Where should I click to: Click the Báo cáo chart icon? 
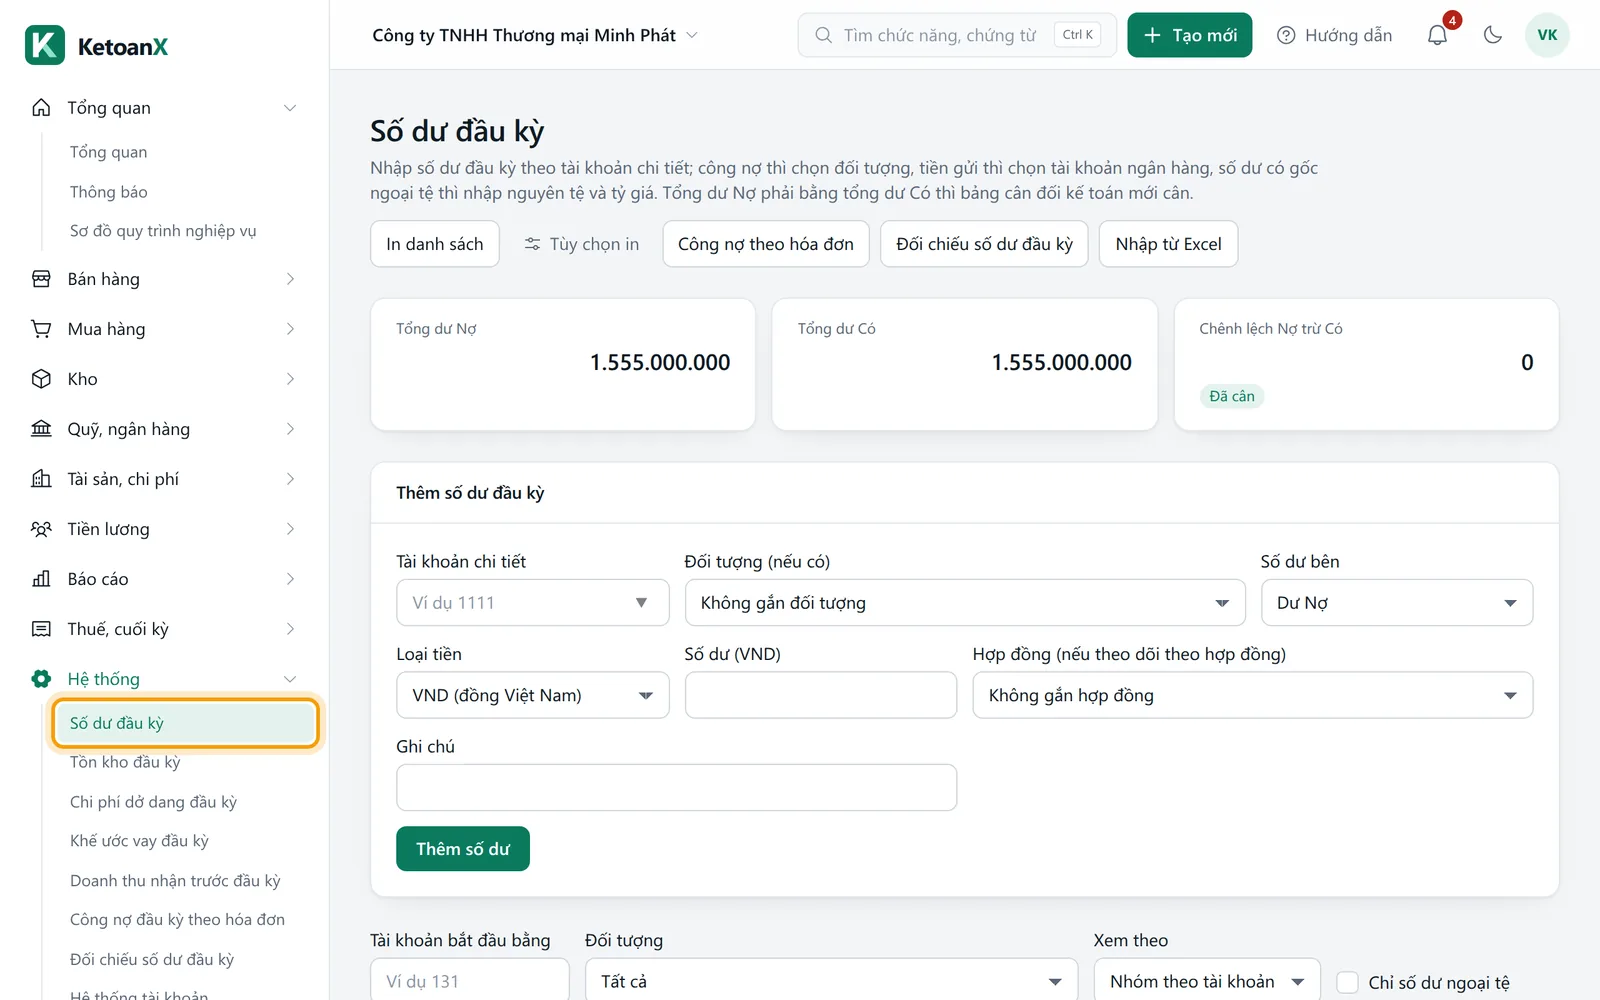(41, 579)
